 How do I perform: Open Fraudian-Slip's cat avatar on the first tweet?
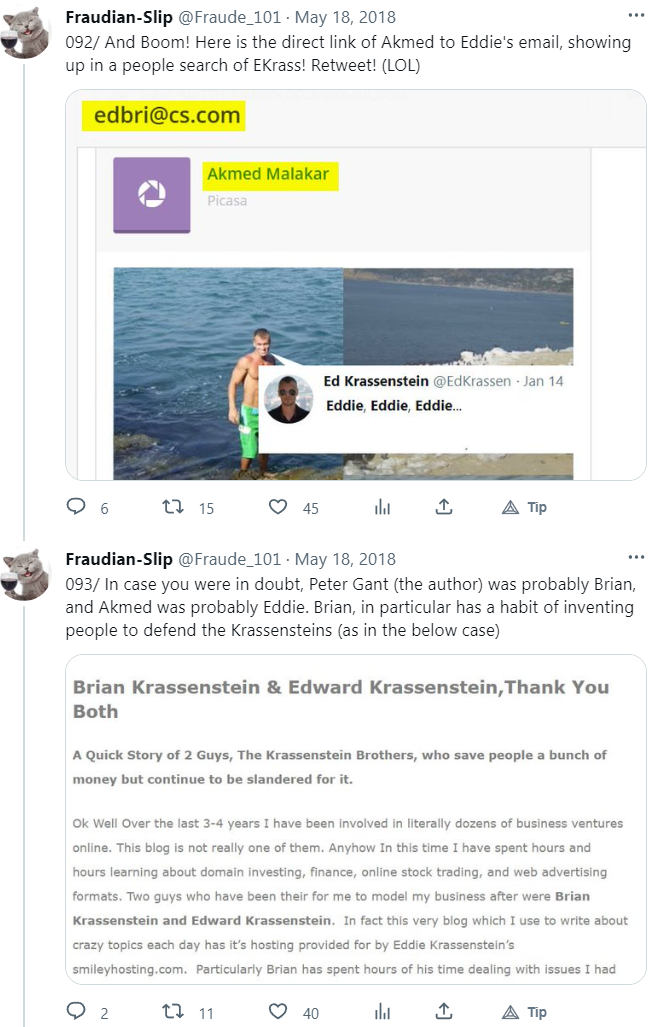coord(27,33)
